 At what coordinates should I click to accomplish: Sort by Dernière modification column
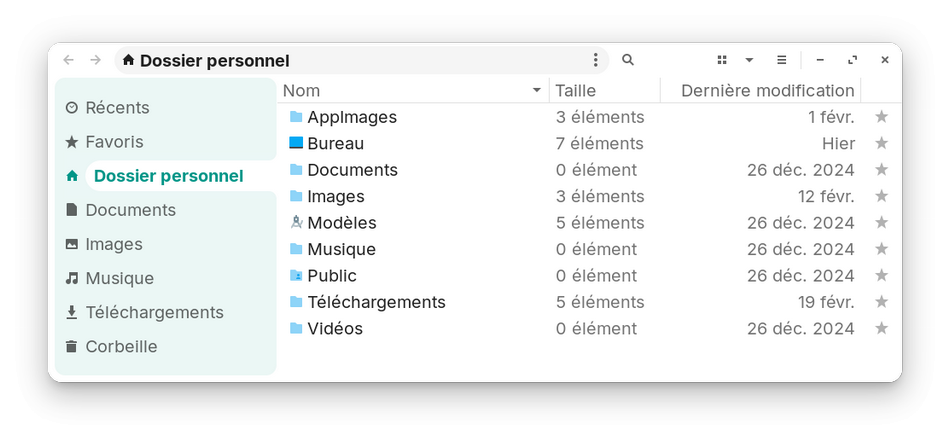(x=767, y=91)
